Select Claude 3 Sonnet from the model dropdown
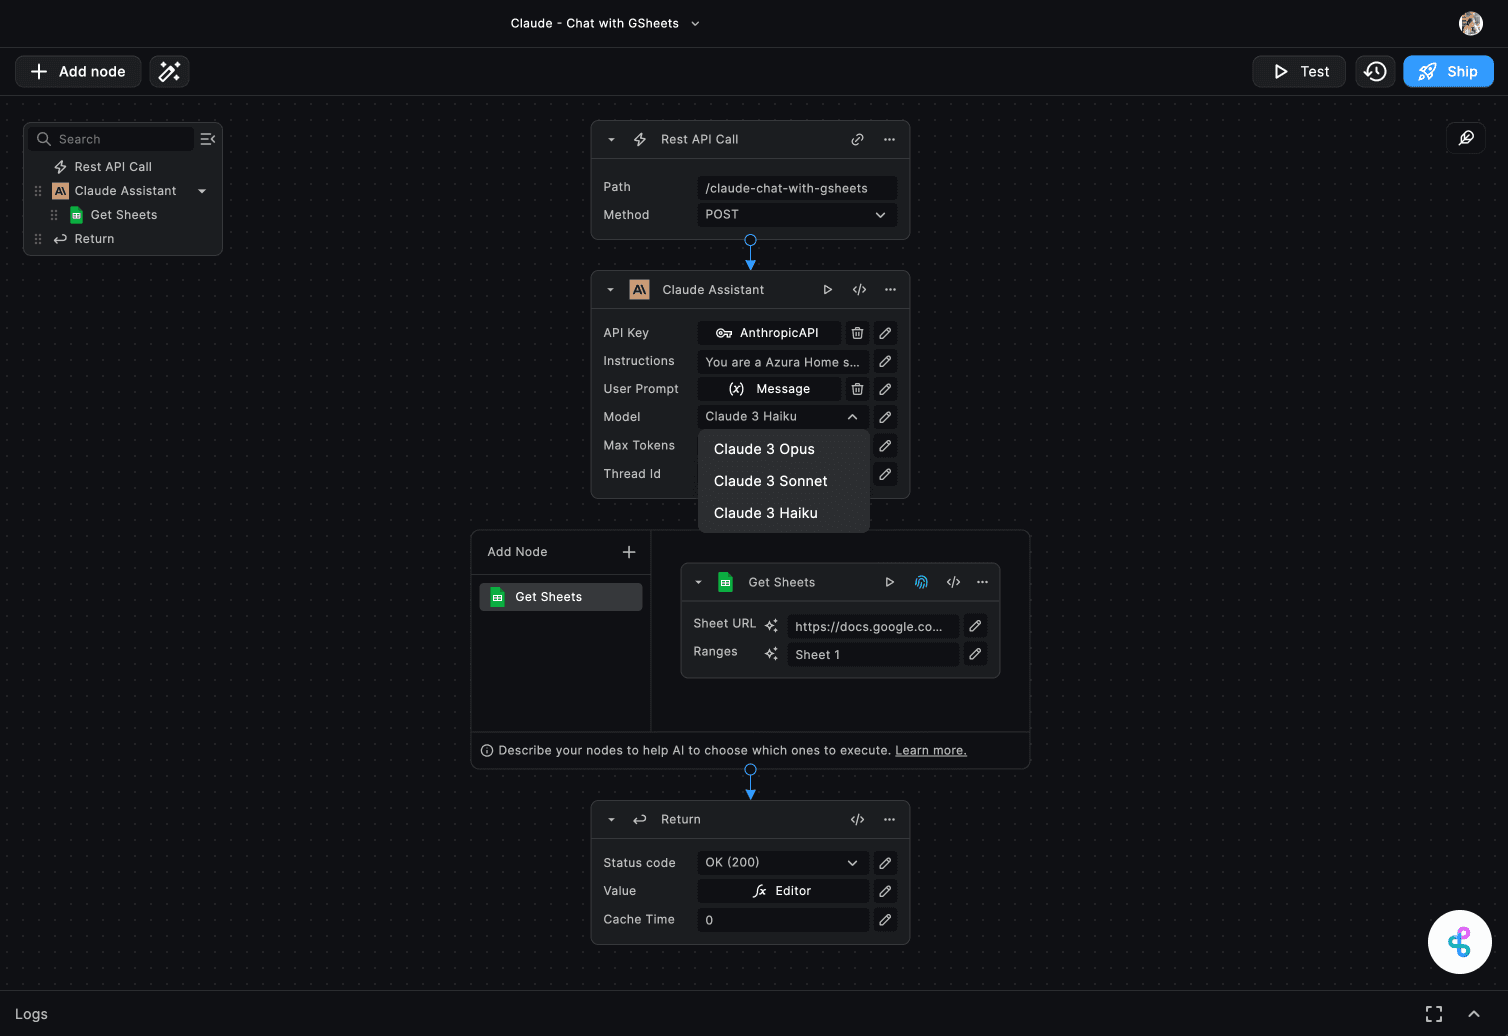Viewport: 1508px width, 1036px height. click(x=770, y=481)
